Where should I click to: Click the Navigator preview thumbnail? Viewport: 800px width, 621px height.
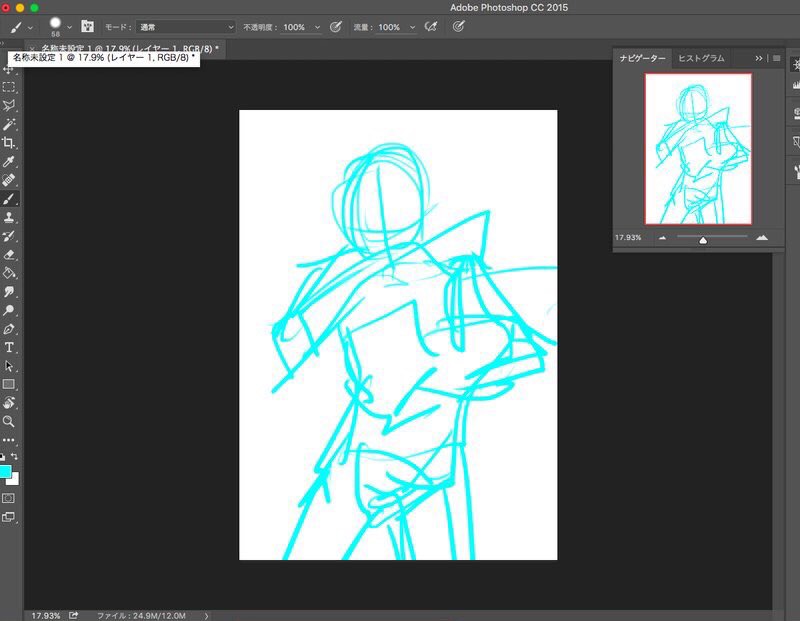click(698, 148)
